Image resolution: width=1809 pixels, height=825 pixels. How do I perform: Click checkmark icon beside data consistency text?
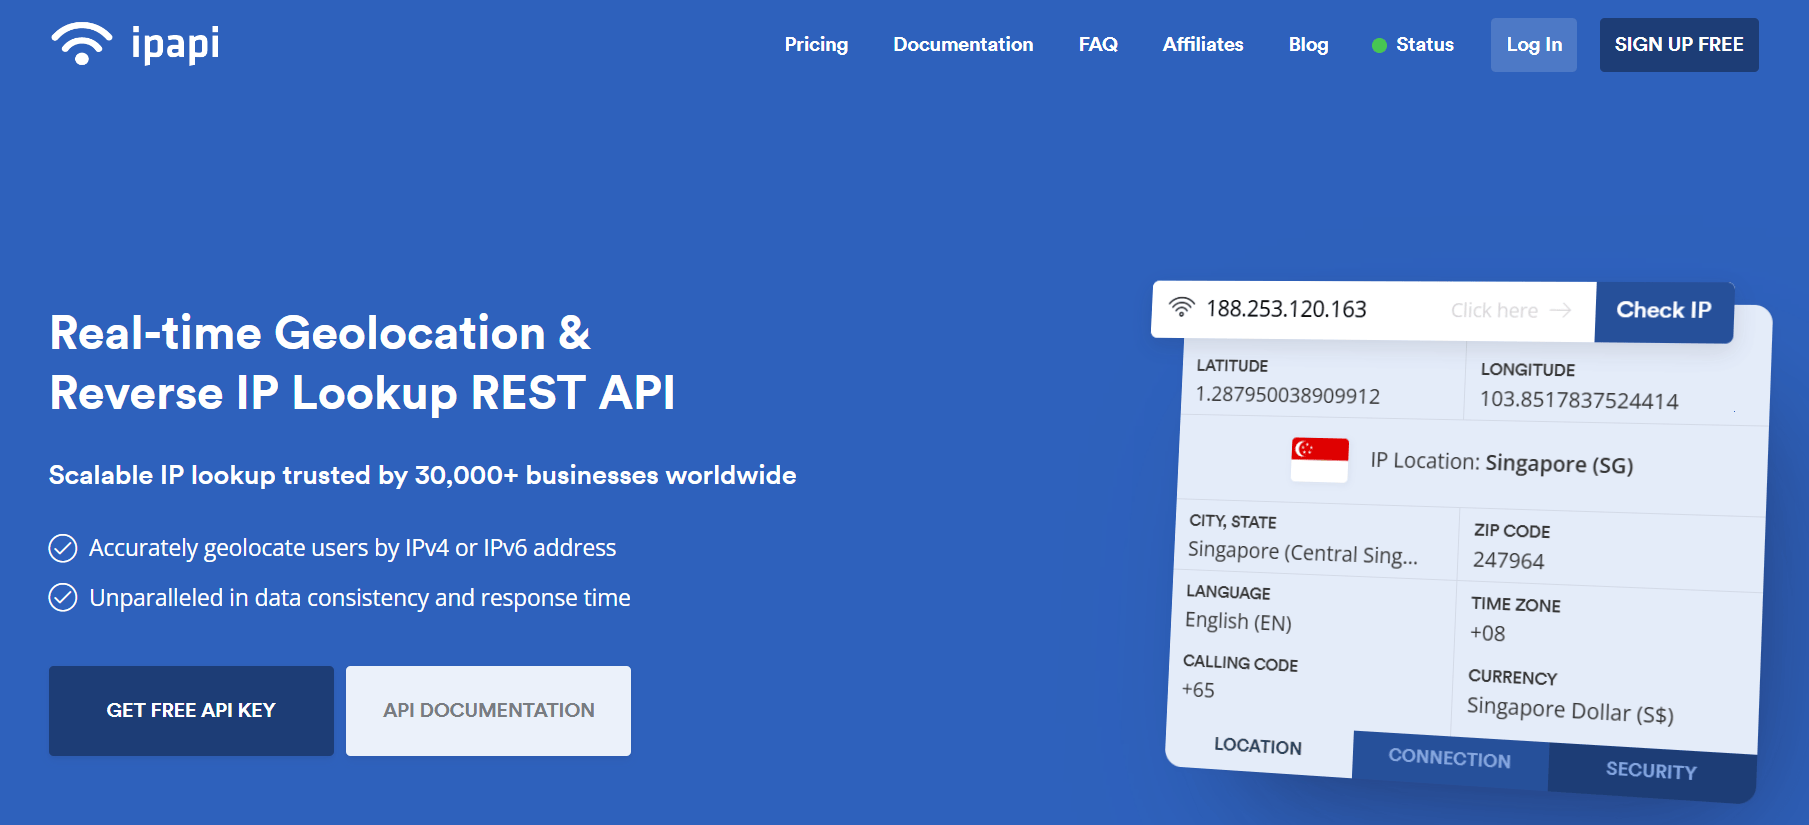click(63, 598)
